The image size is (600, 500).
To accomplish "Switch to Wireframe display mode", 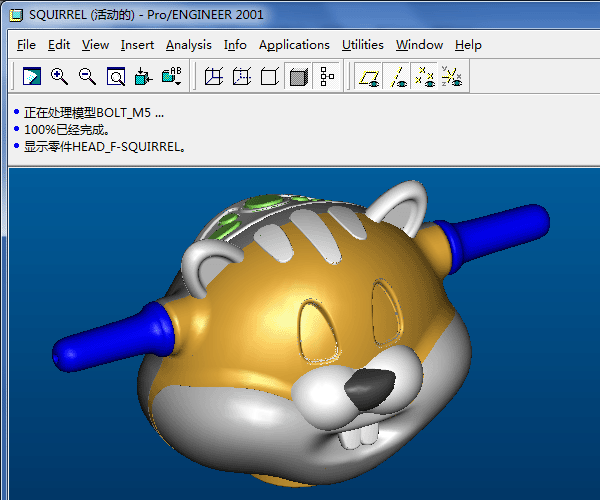I will tap(214, 76).
